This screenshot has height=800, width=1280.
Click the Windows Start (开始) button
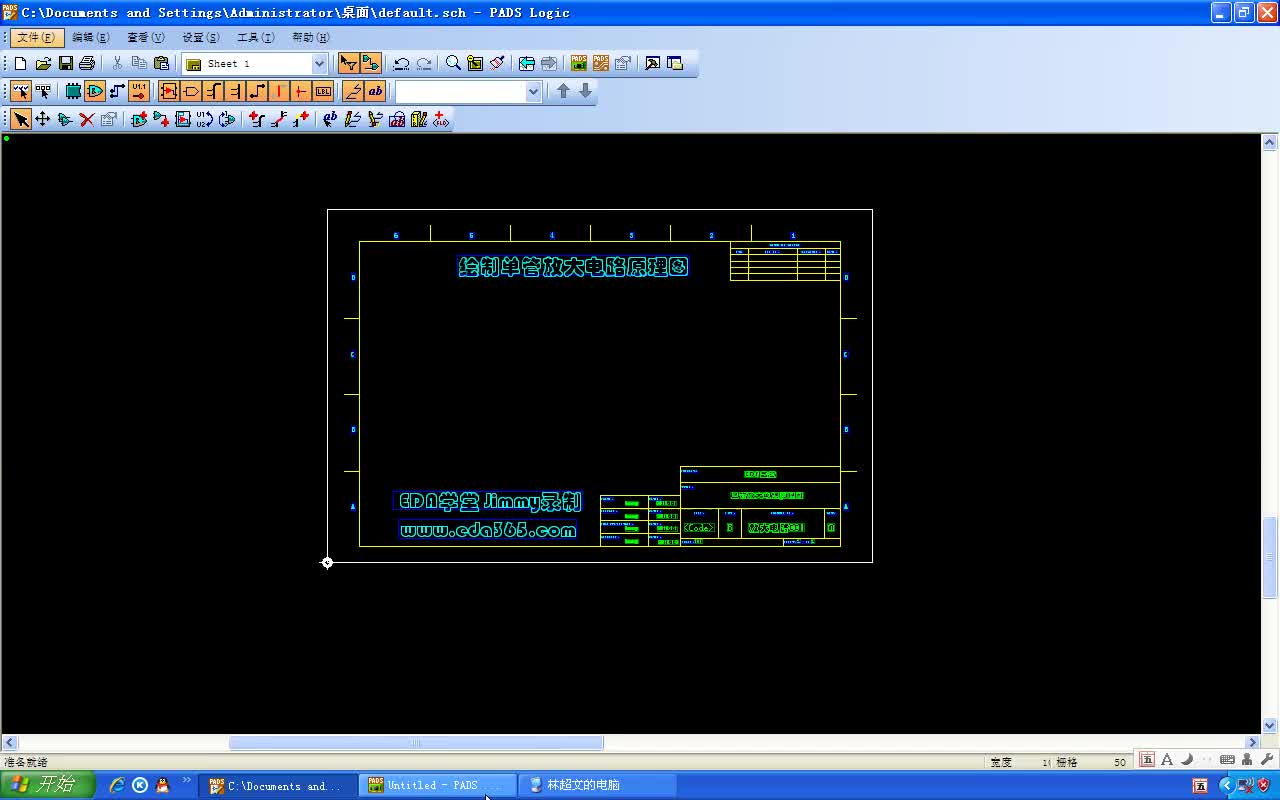(48, 785)
